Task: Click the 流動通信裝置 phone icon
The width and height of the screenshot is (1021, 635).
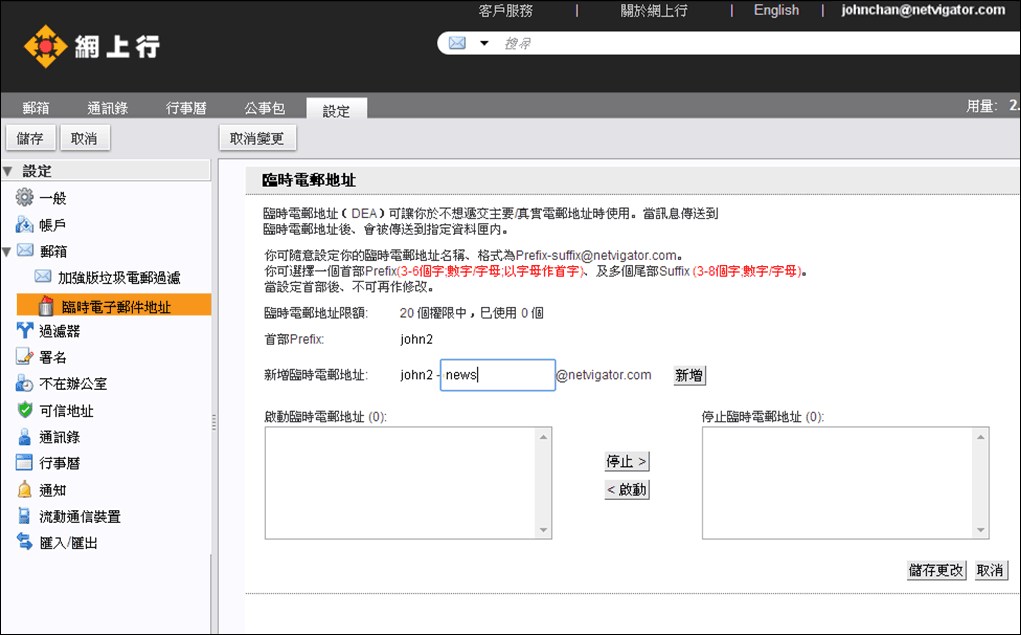Action: pos(24,516)
